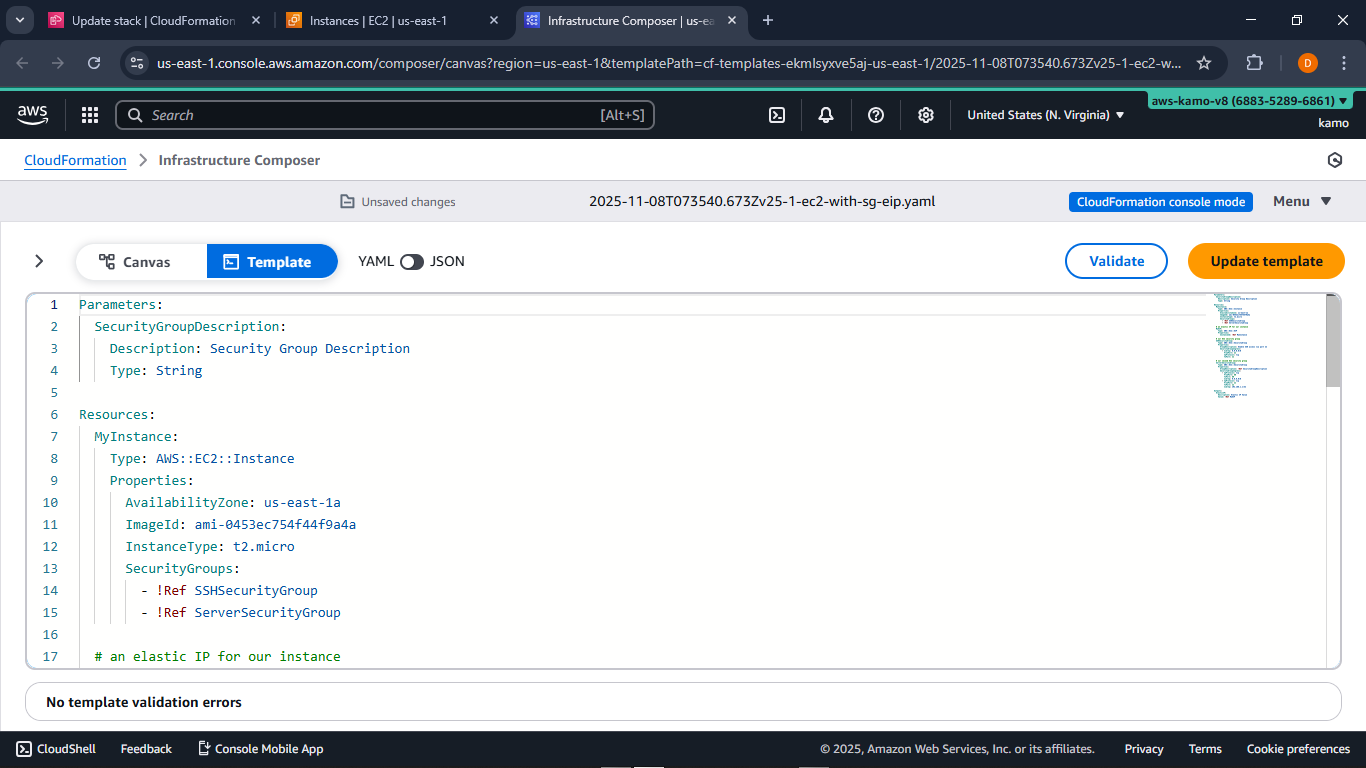Open the Infrastructure Composer Menu dropdown
This screenshot has width=1366, height=768.
[x=1301, y=200]
